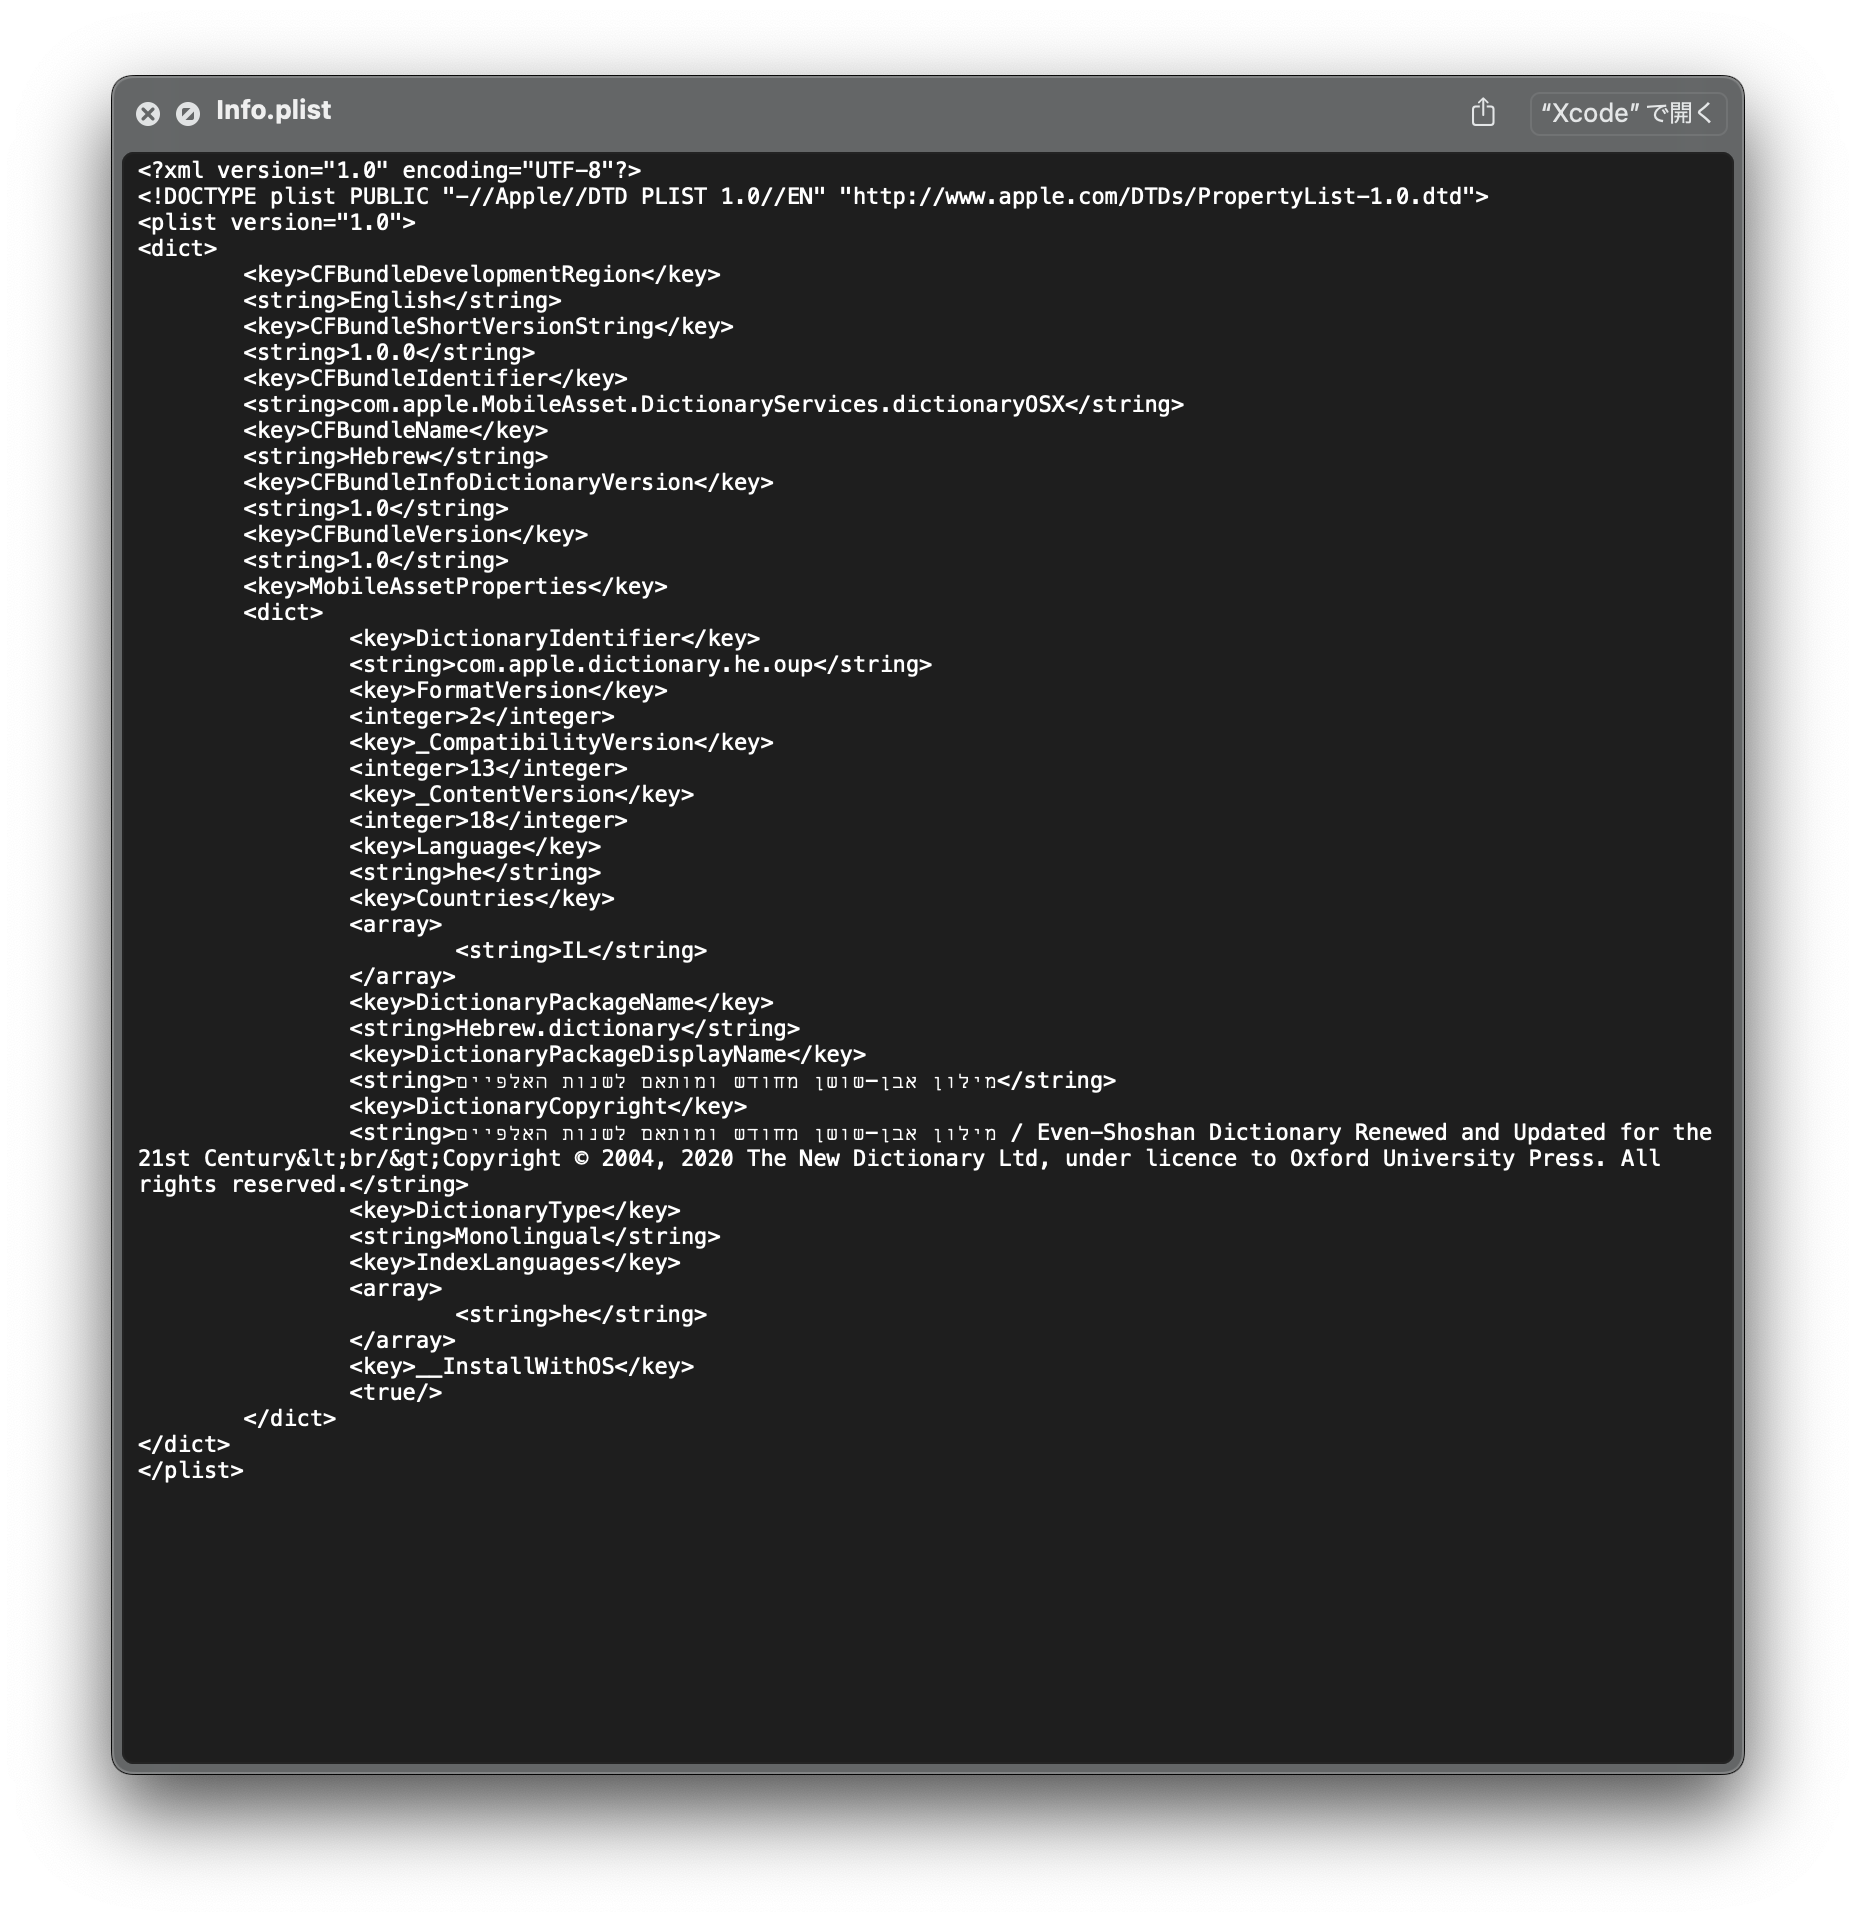This screenshot has width=1856, height=1922.
Task: Click the Language key line
Action: pos(476,846)
